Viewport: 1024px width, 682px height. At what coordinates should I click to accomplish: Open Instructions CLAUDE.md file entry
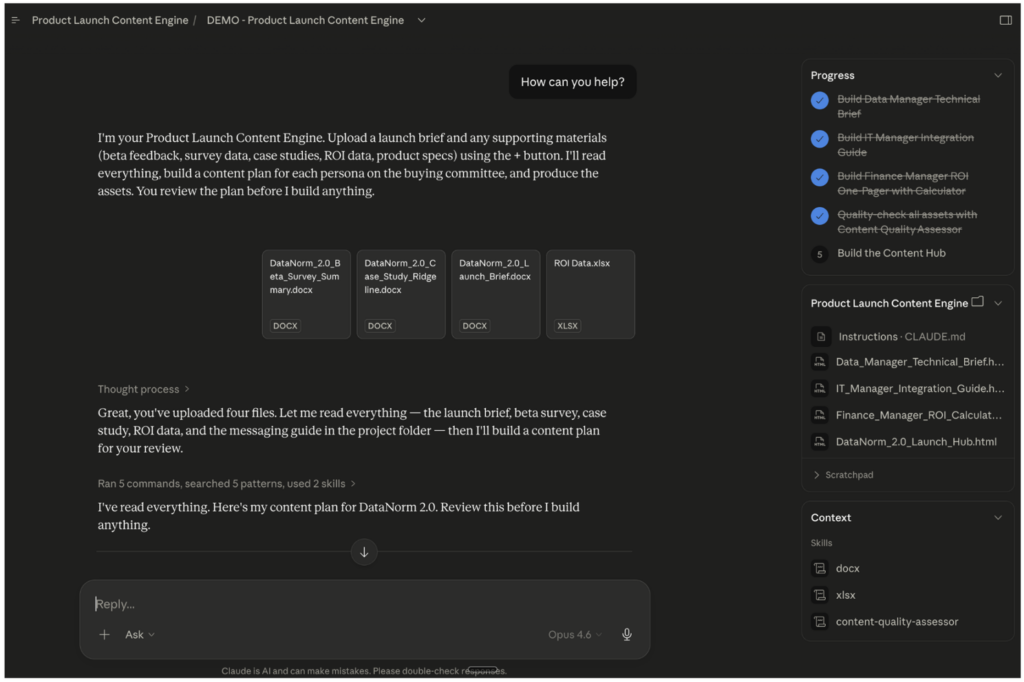pos(901,336)
